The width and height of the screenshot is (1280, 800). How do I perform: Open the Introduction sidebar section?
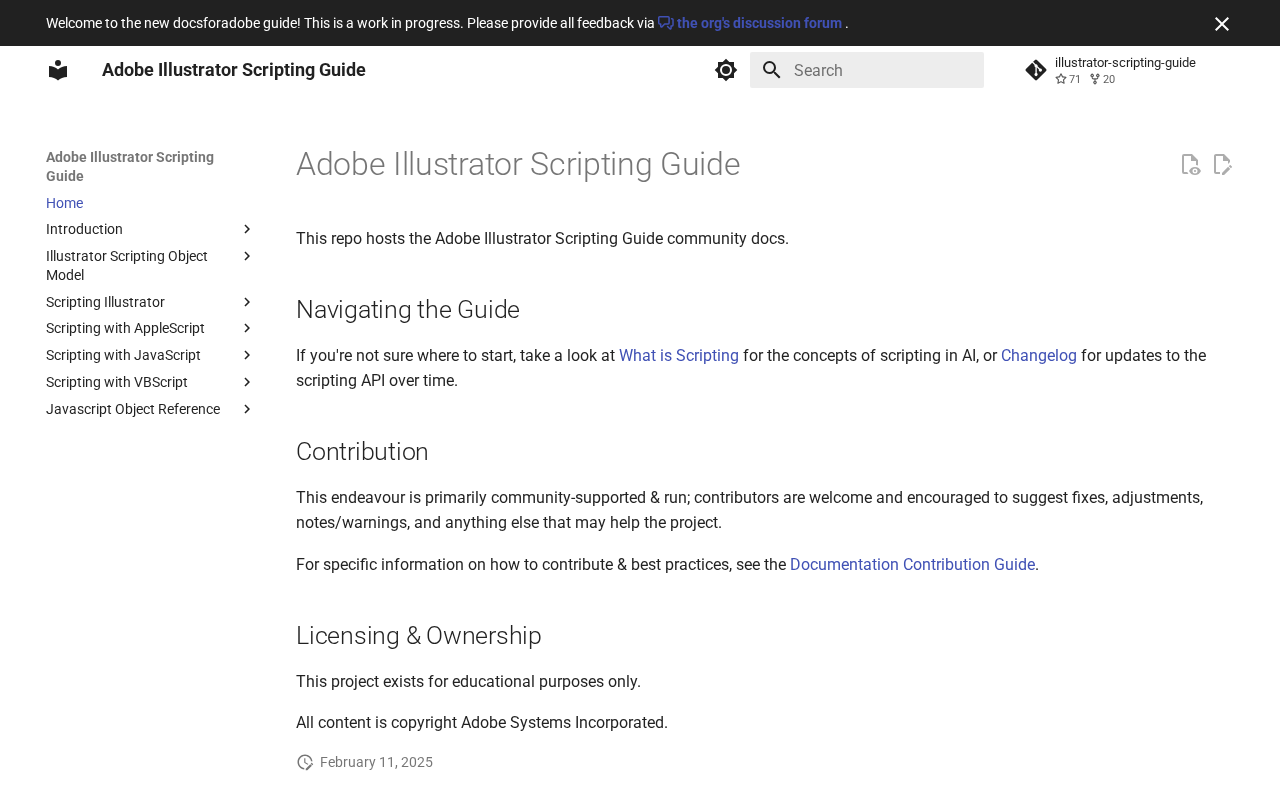tap(84, 229)
